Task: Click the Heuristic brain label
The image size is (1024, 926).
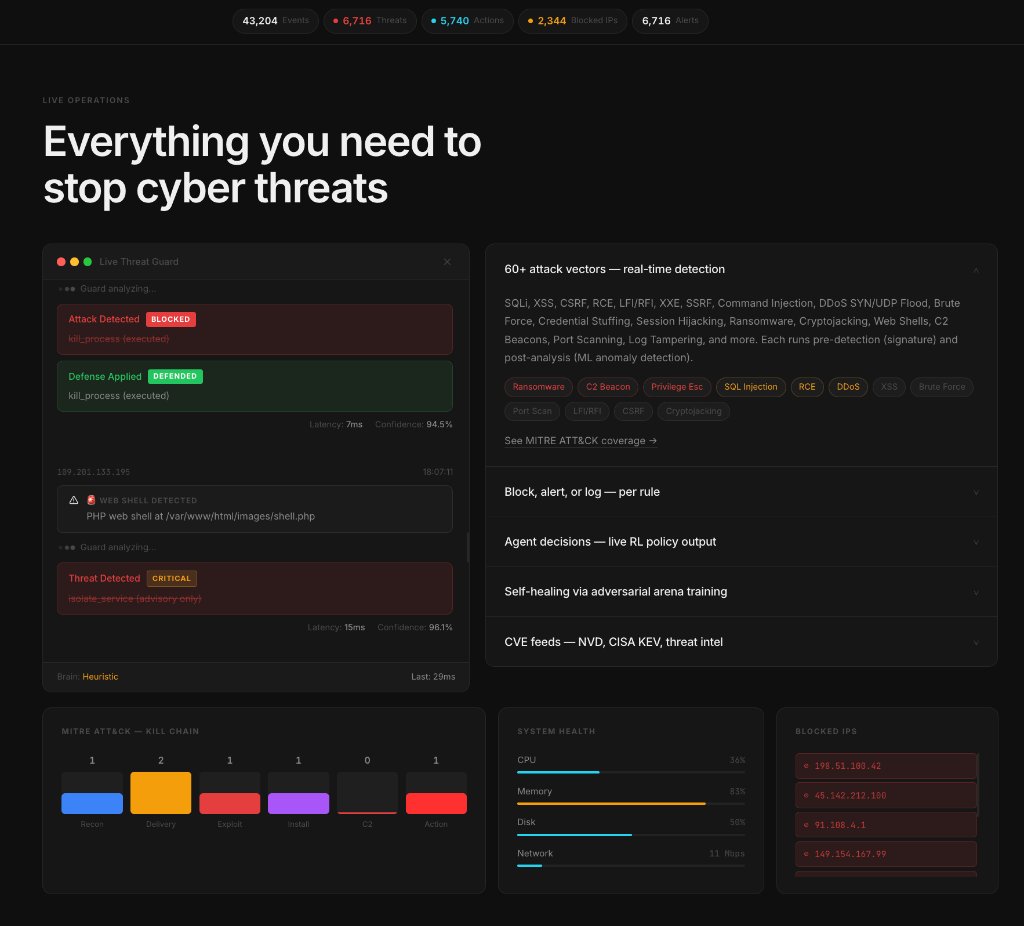Action: pyautogui.click(x=100, y=677)
